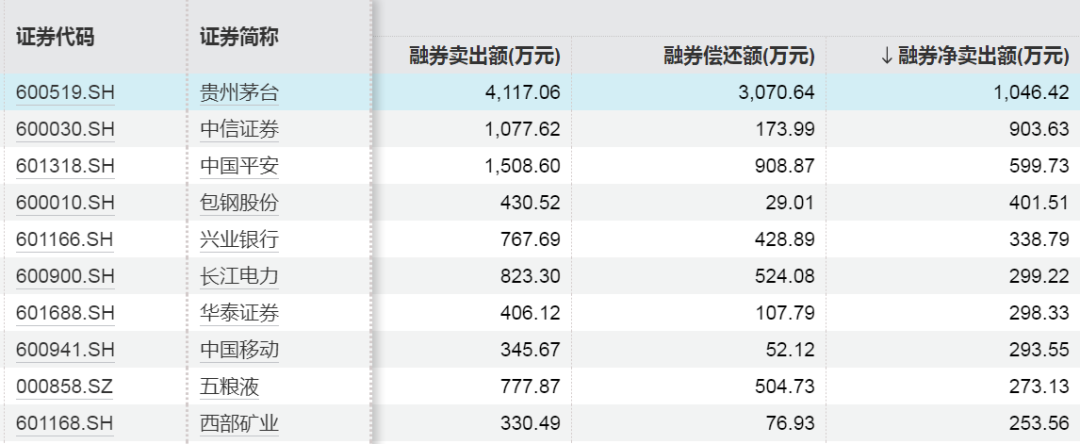Image resolution: width=1080 pixels, height=444 pixels.
Task: Sort by 融券卖出额(万元) column header
Action: 485,56
